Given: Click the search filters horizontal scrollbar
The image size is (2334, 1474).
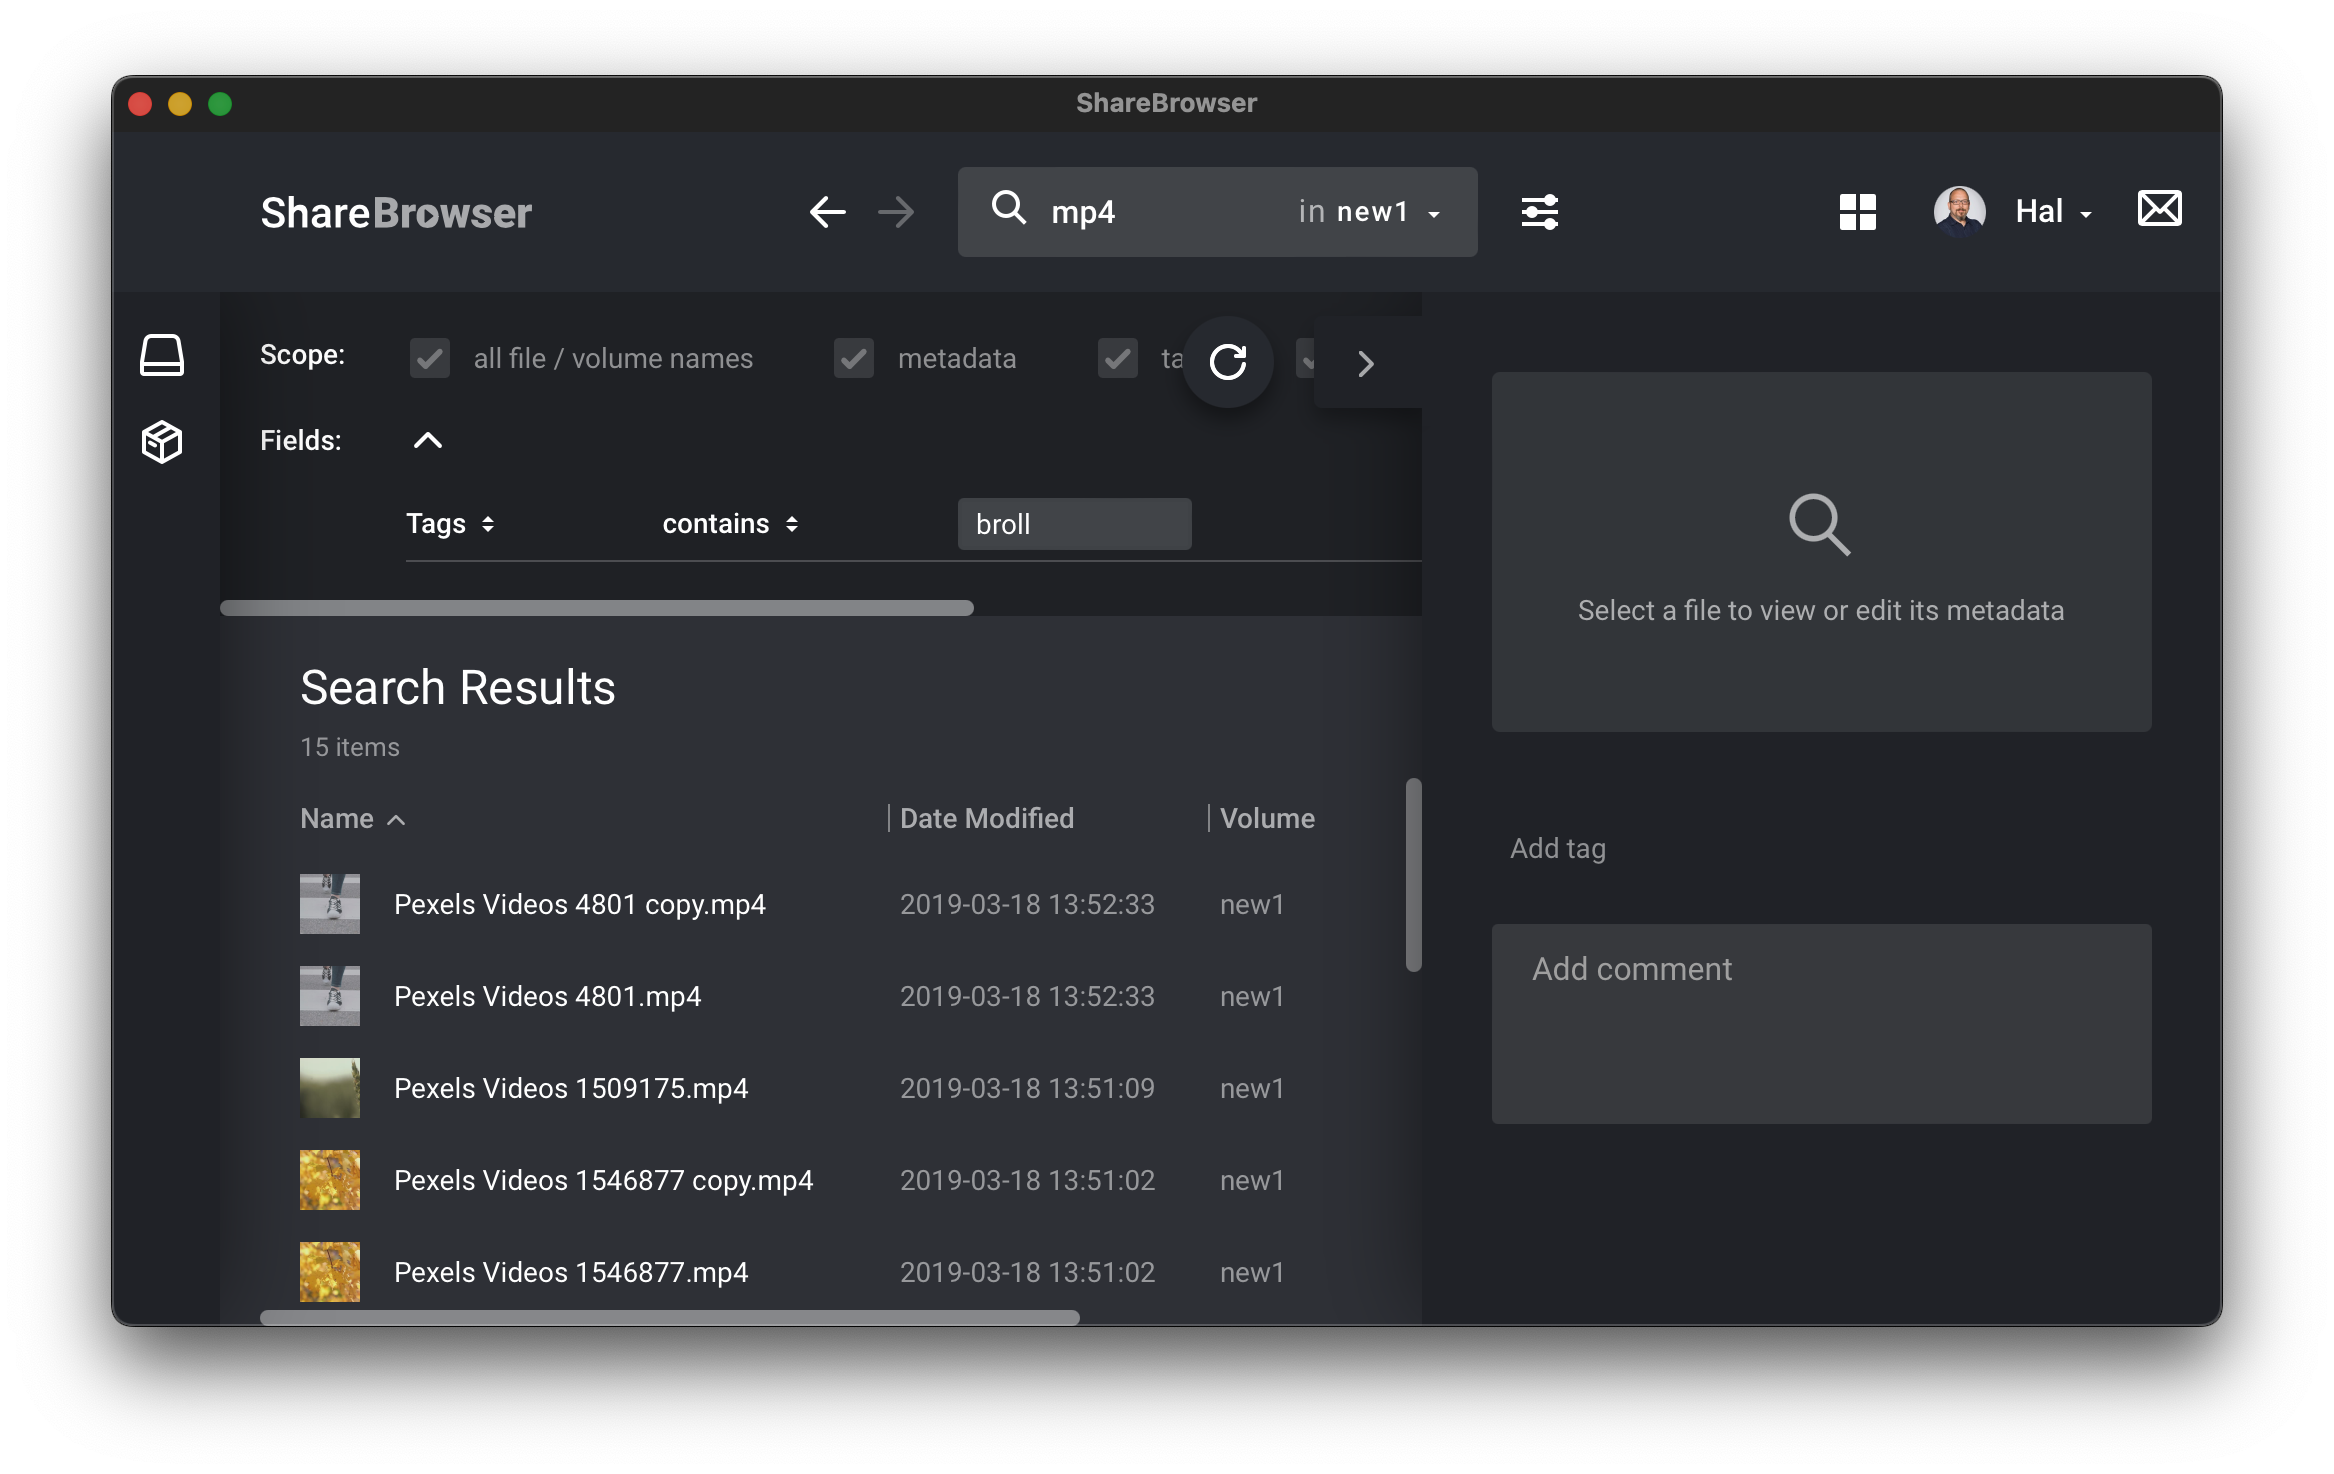Looking at the screenshot, I should tap(597, 608).
